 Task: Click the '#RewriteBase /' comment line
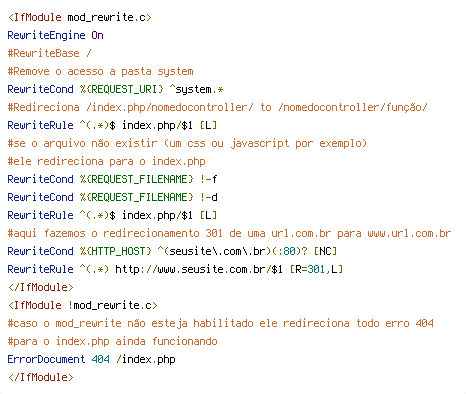[49, 53]
